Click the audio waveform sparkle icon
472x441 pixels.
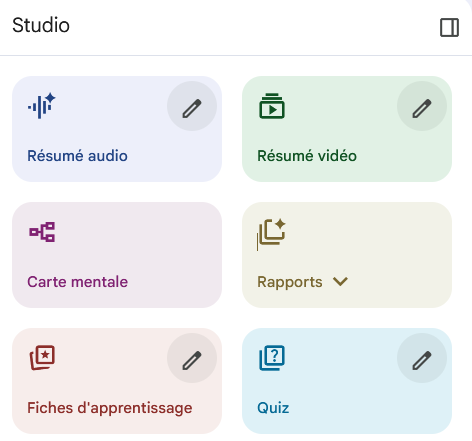pyautogui.click(x=41, y=106)
